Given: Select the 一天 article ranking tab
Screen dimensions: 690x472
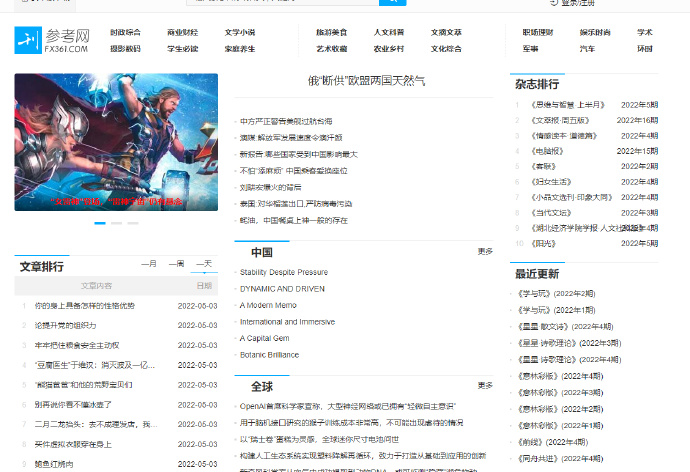Looking at the screenshot, I should [204, 264].
